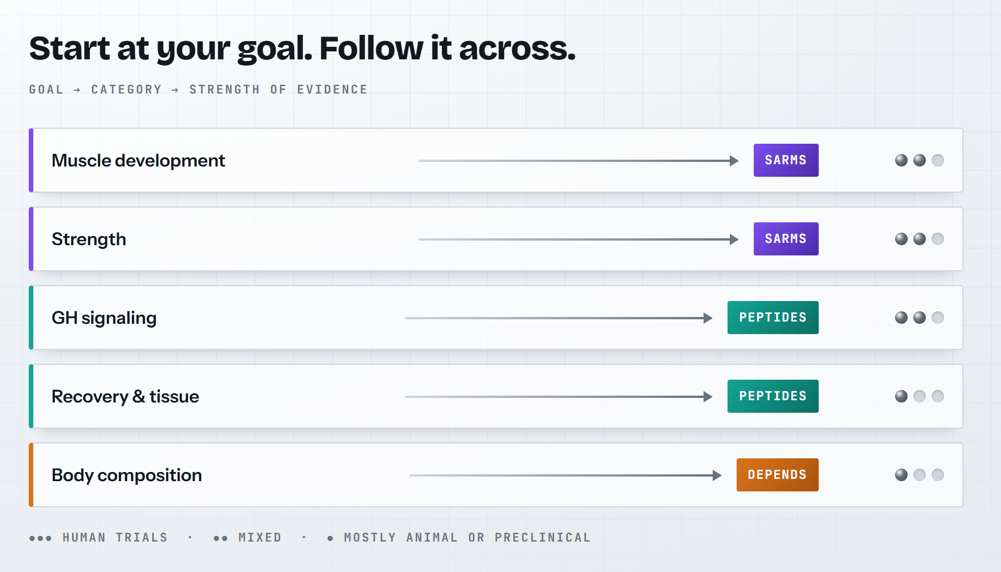Click the evidence dots for Body composition
The image size is (1001, 572).
(919, 475)
